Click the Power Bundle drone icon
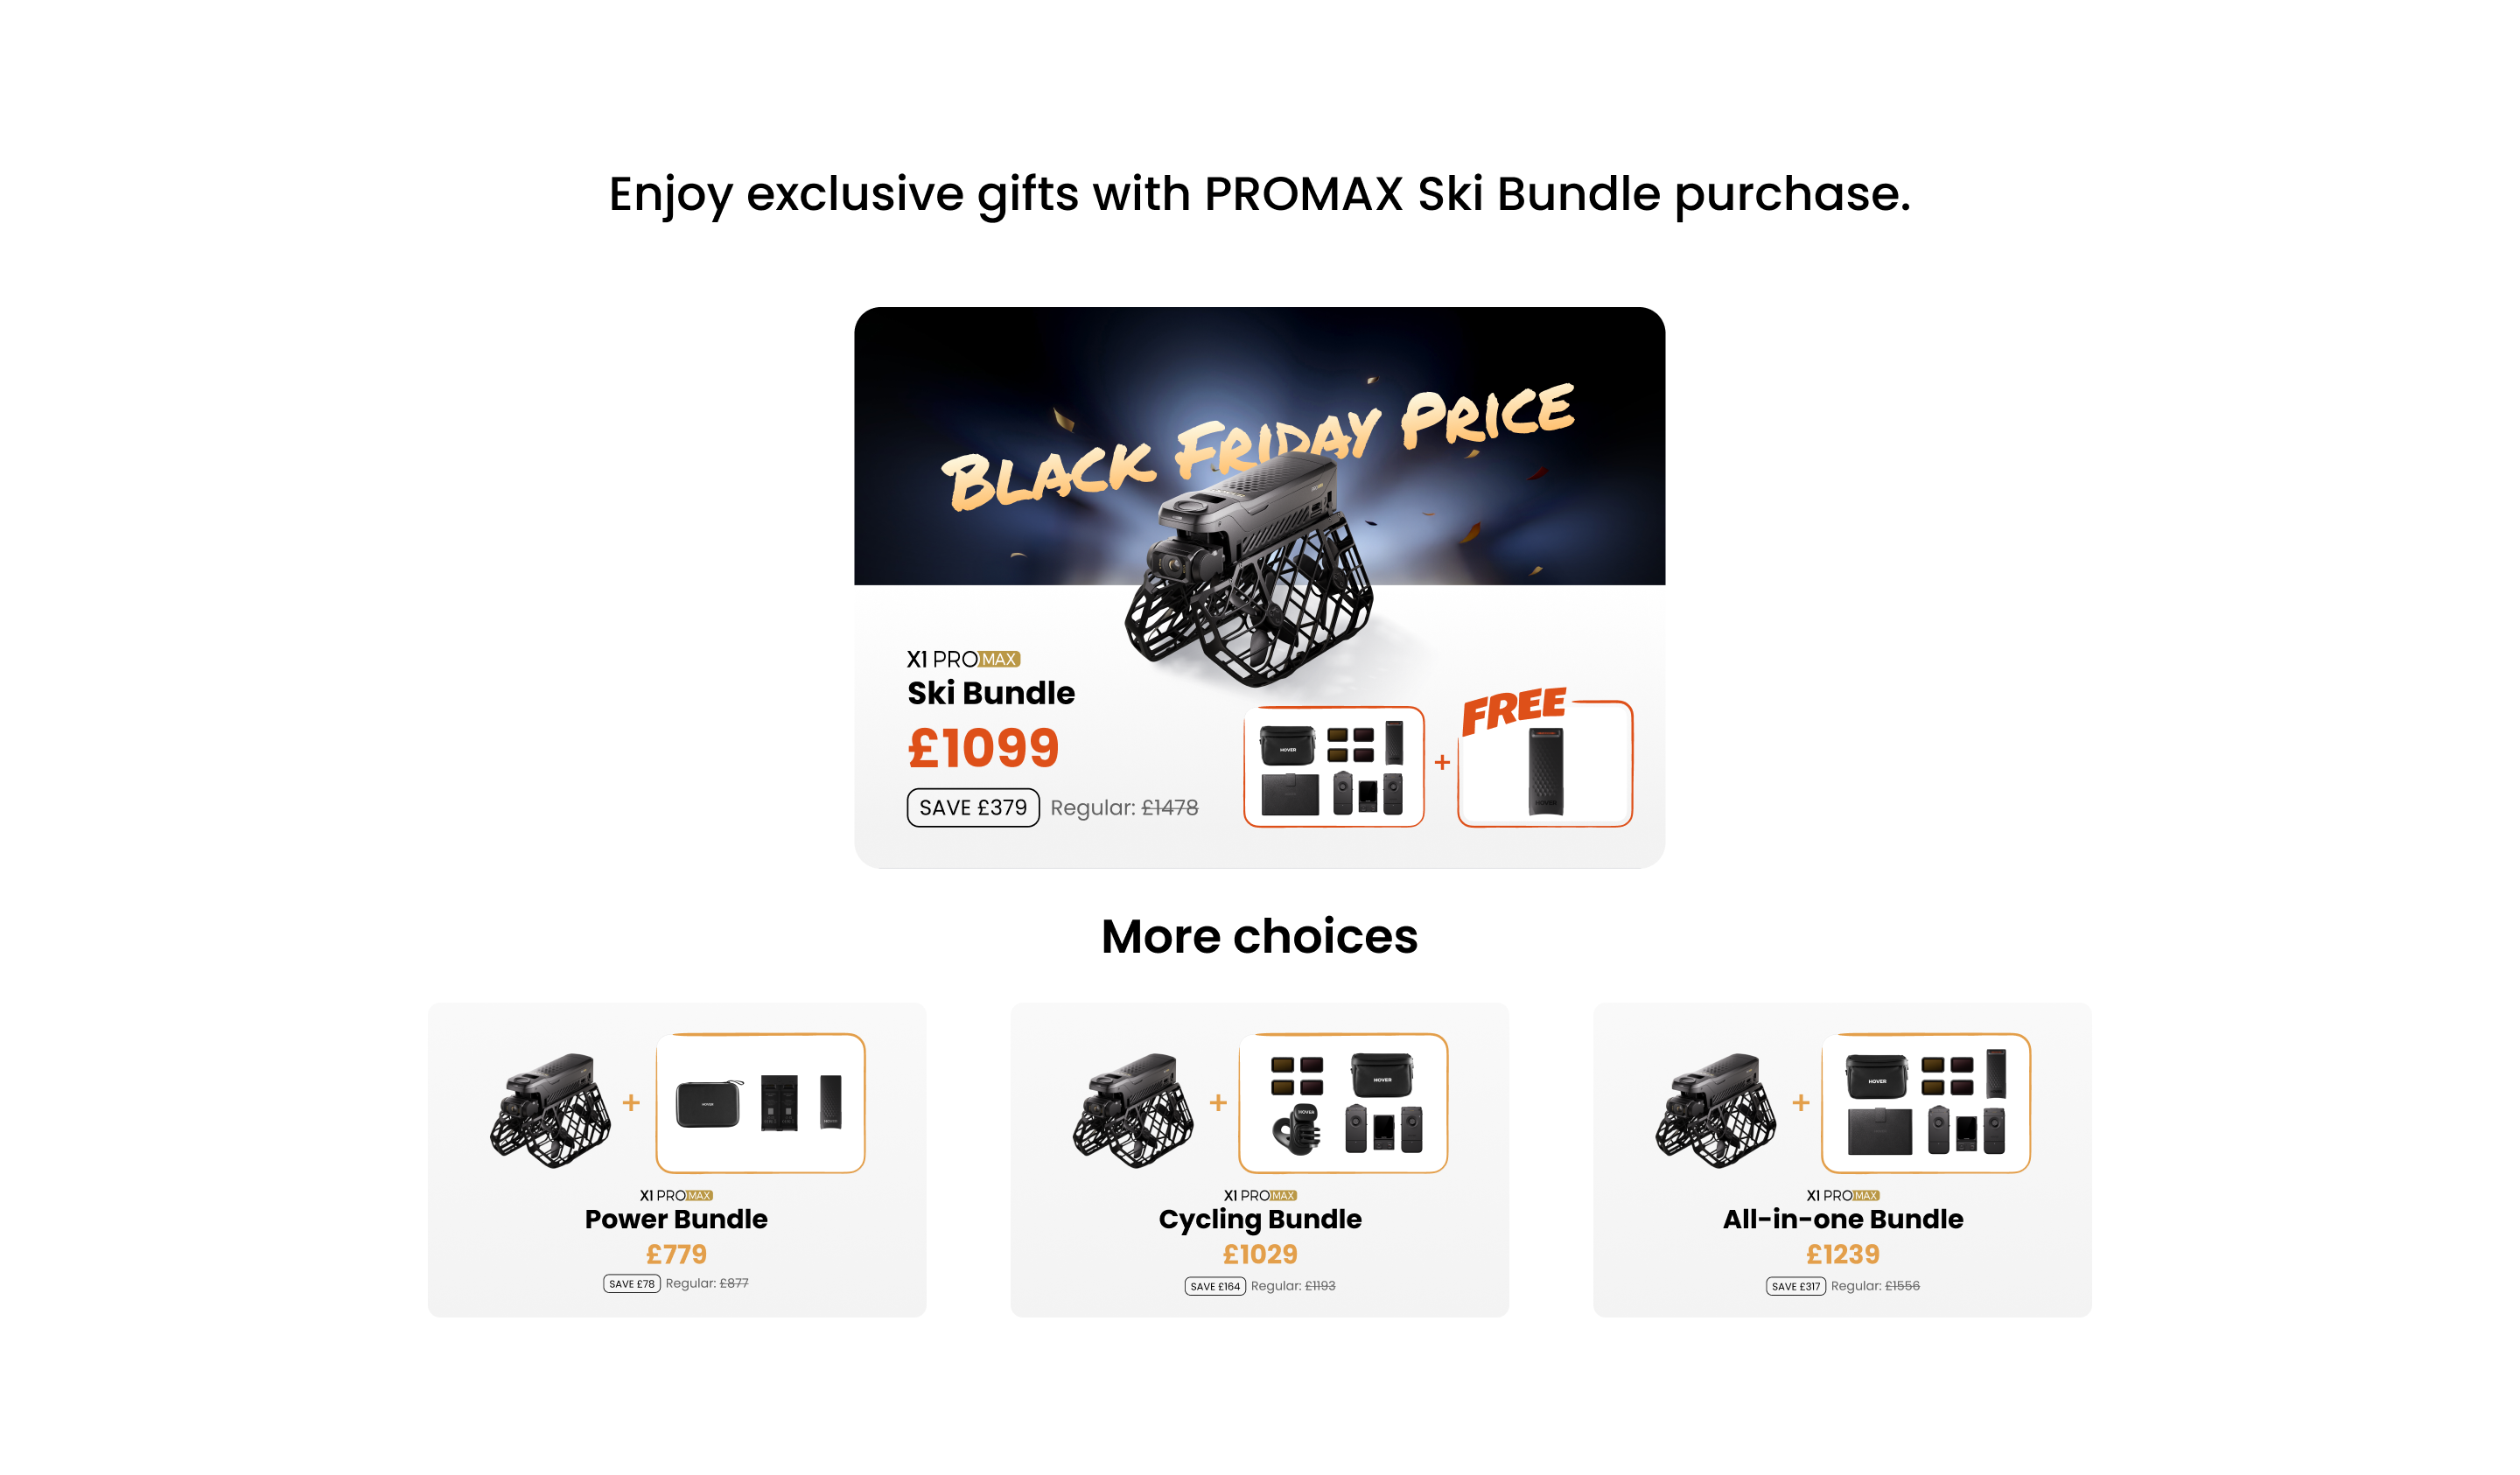Screen dimensions: 2520x1475 pyautogui.click(x=550, y=1109)
